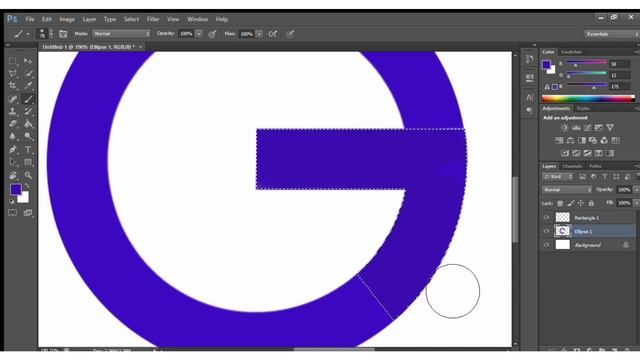
Task: Select the Rectangle shape tool
Action: [x=28, y=162]
